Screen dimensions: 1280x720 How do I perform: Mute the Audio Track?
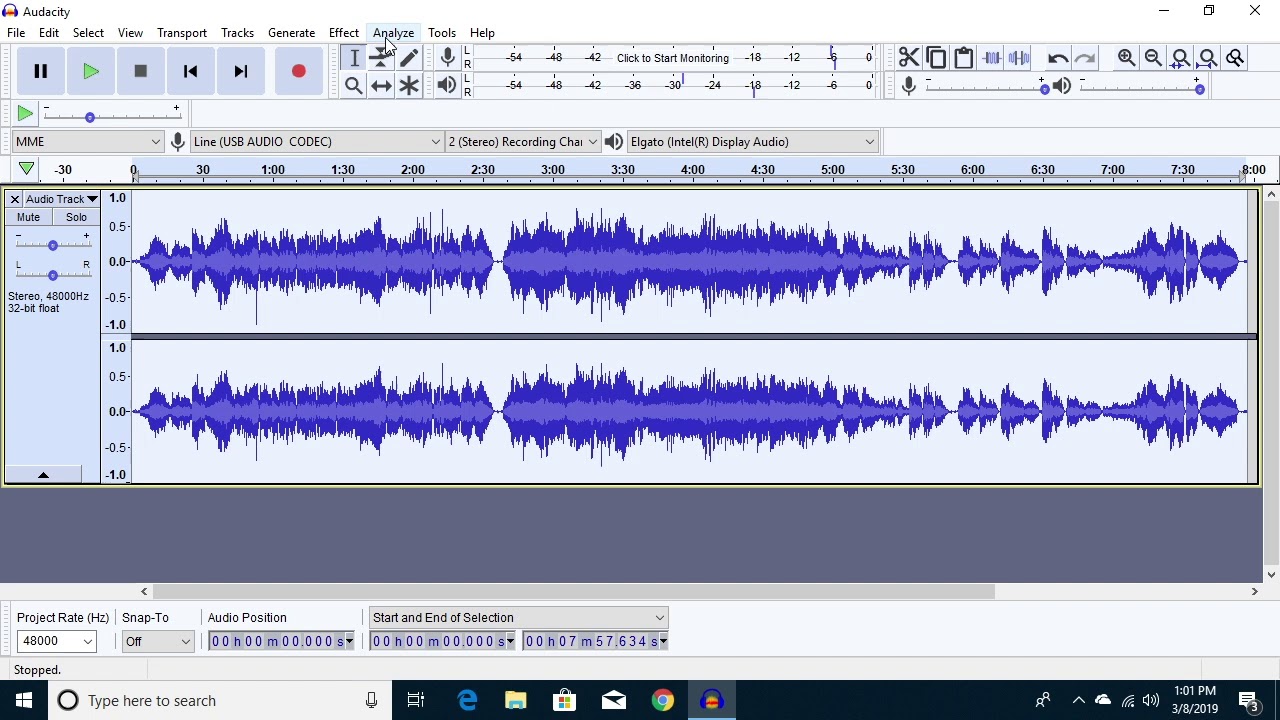28,217
